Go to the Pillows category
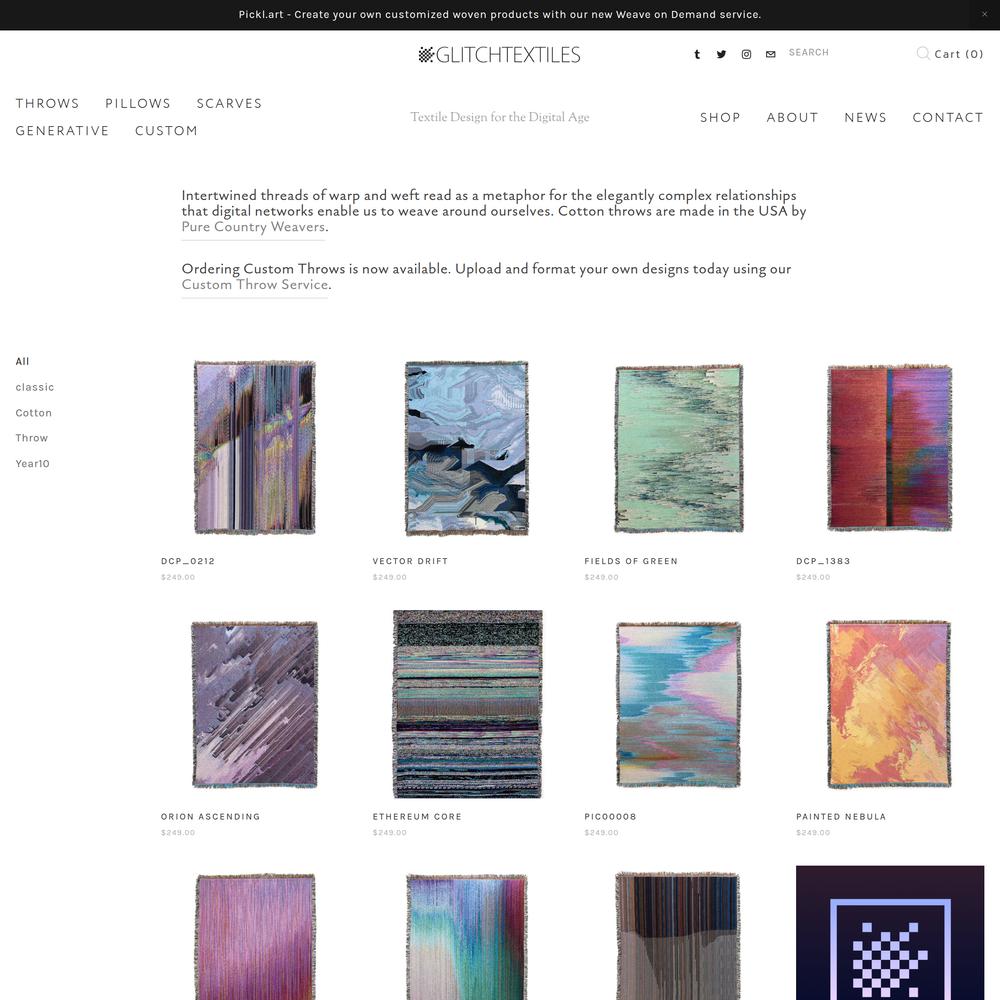1000x1000 pixels. 138,103
